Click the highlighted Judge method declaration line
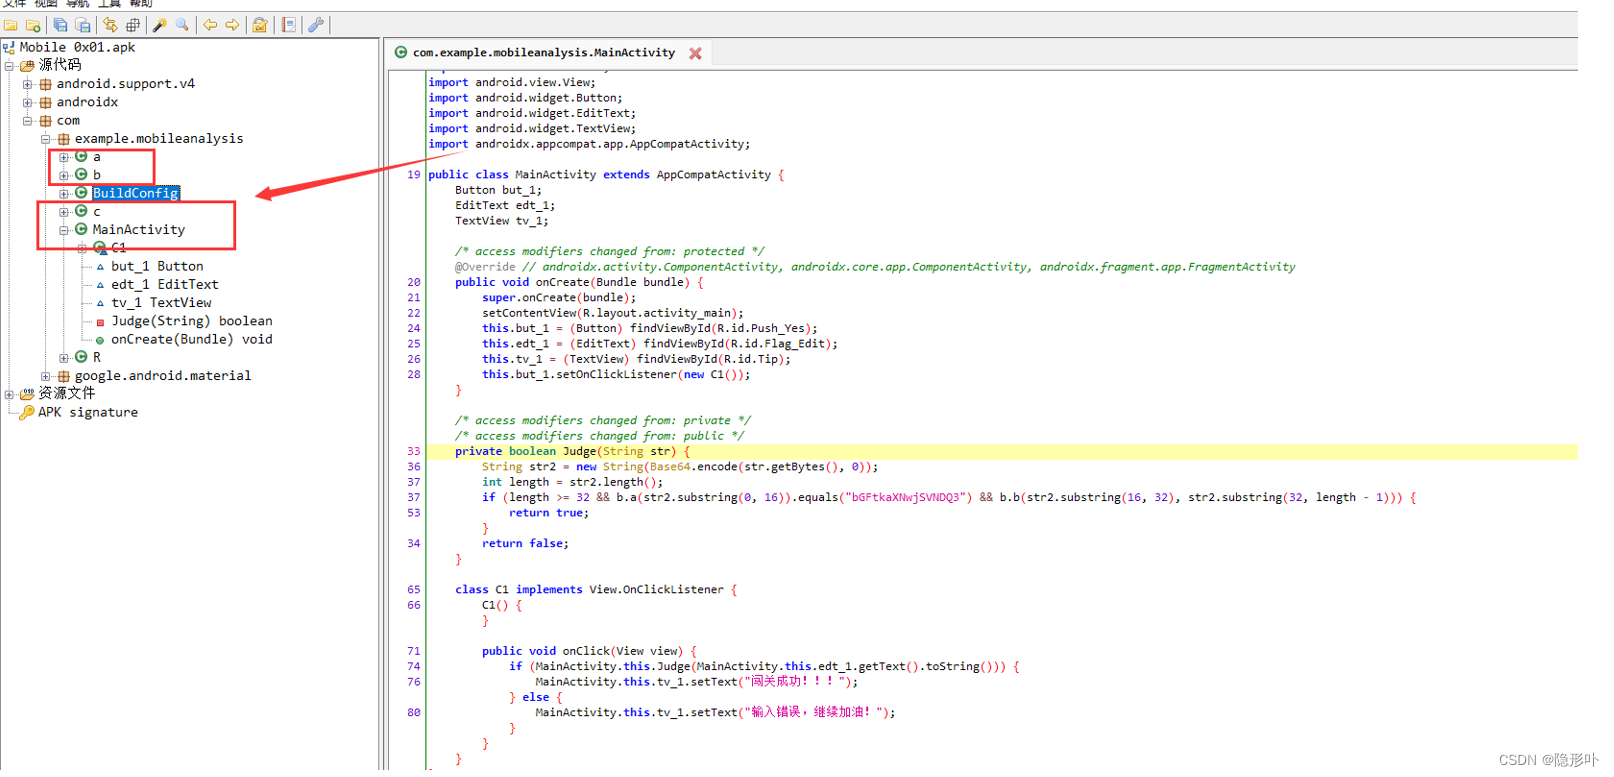The width and height of the screenshot is (1614, 777). click(1001, 452)
